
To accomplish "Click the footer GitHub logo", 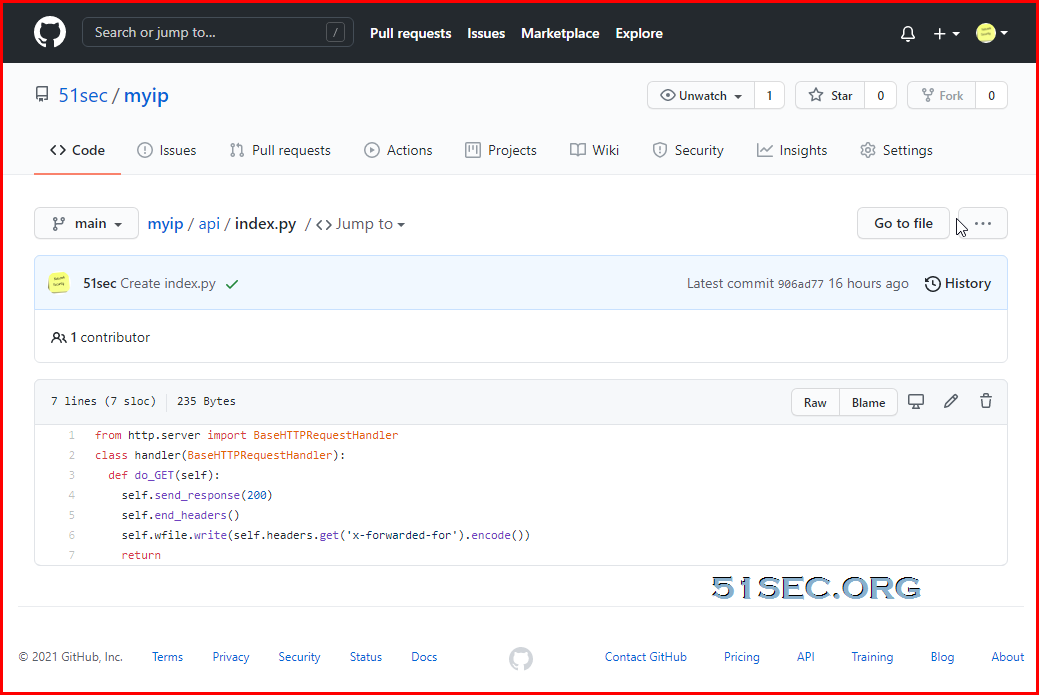I will [x=521, y=659].
